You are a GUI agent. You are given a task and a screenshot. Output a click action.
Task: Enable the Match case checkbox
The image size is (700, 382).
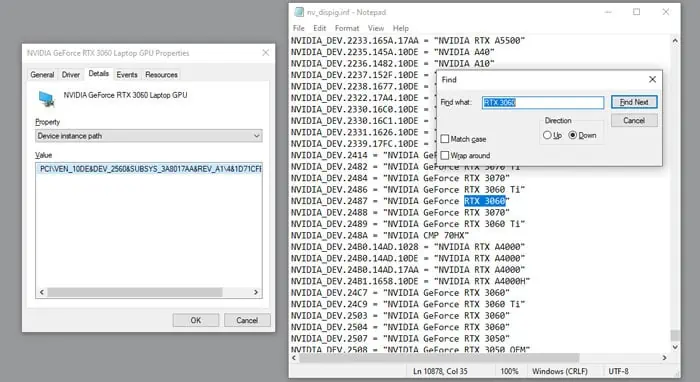pyautogui.click(x=445, y=139)
